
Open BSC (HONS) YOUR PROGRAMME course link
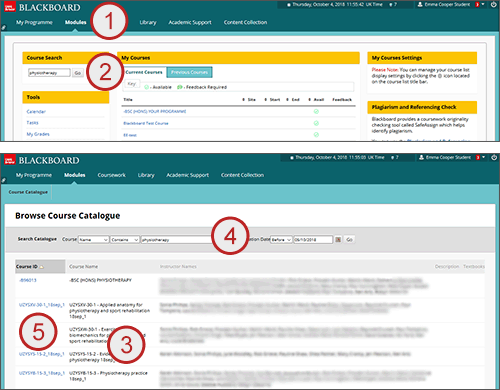pyautogui.click(x=155, y=111)
